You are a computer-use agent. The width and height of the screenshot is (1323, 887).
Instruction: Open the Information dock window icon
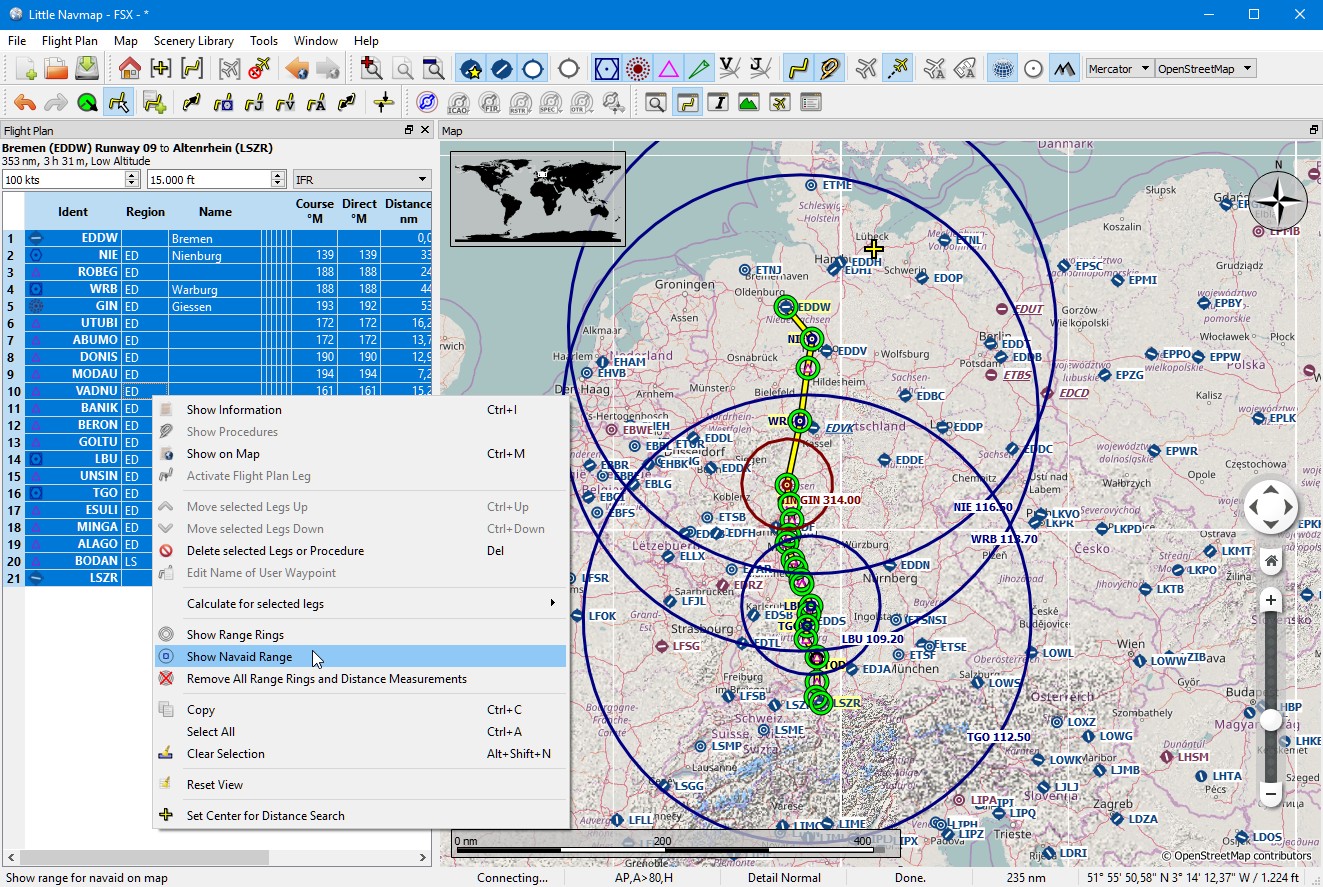pos(717,102)
